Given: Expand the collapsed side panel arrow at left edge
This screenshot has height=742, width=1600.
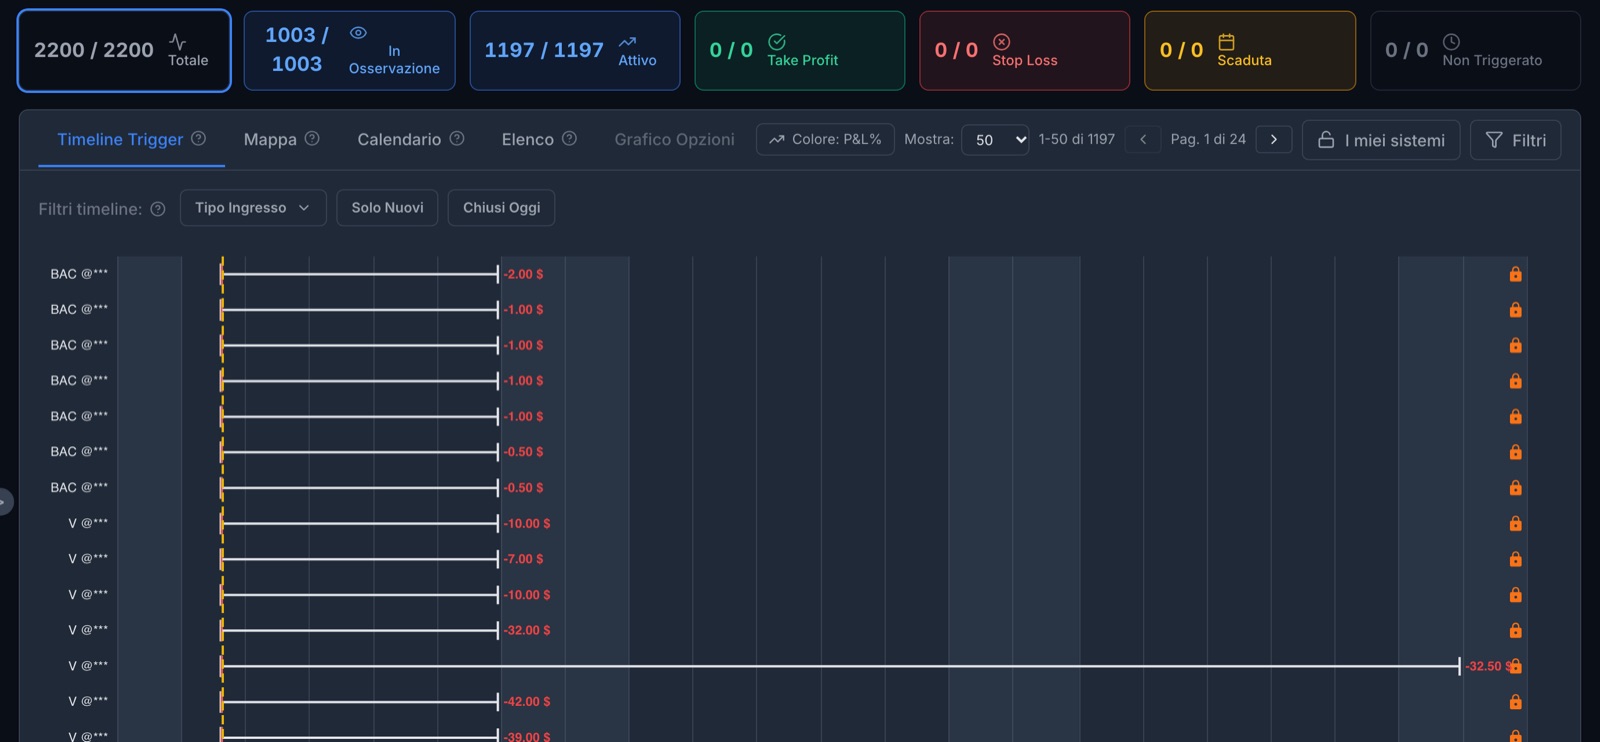Looking at the screenshot, I should click(4, 501).
